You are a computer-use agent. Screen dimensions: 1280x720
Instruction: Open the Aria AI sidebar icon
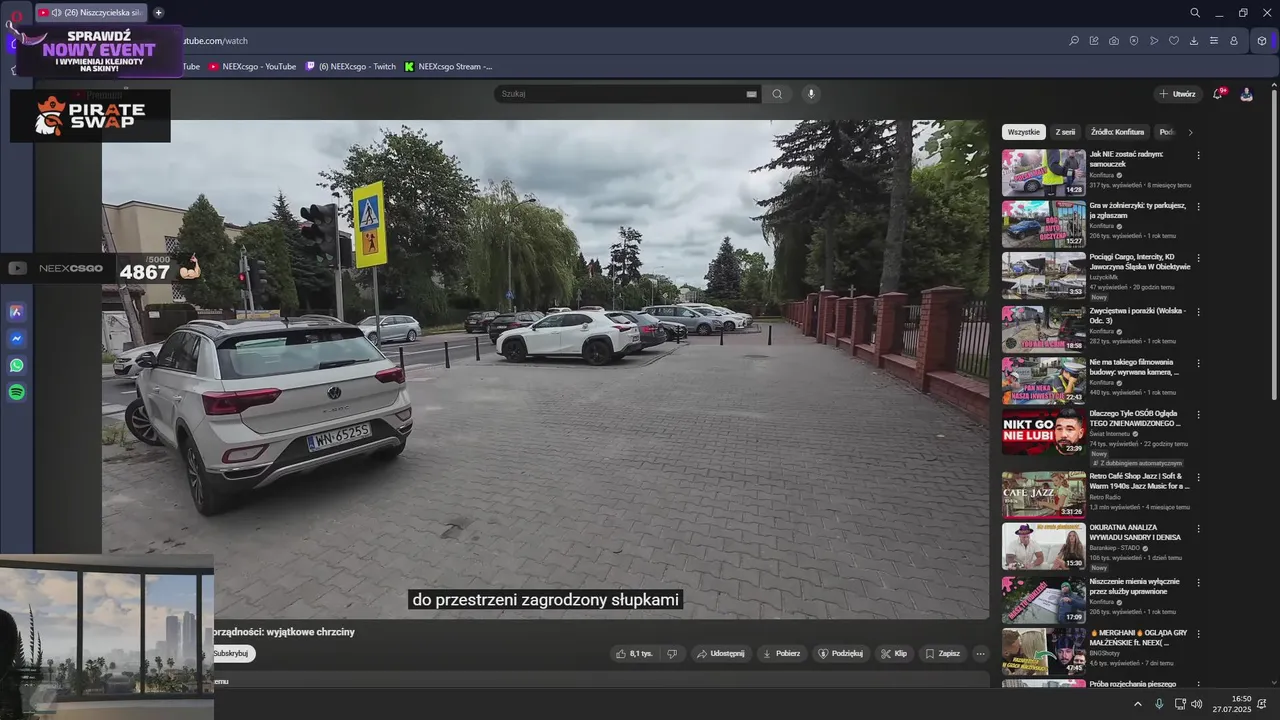[x=17, y=312]
